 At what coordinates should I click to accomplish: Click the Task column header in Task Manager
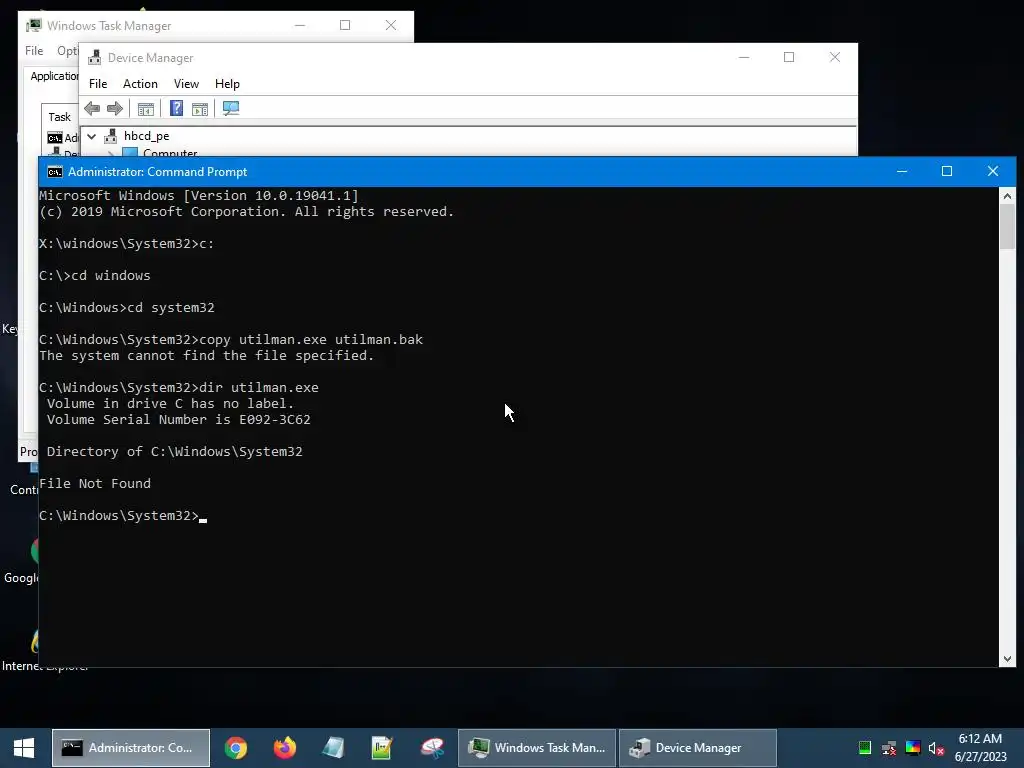point(59,117)
